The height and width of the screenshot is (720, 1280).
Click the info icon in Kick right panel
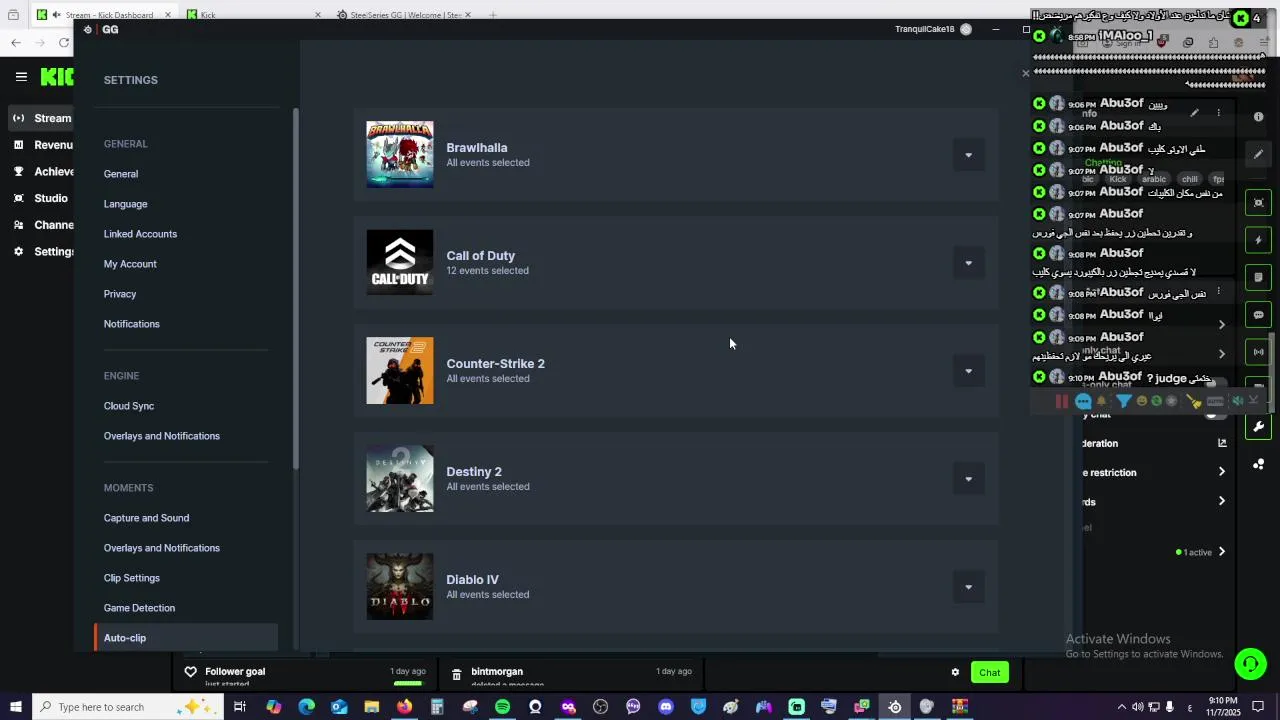pos(1258,117)
